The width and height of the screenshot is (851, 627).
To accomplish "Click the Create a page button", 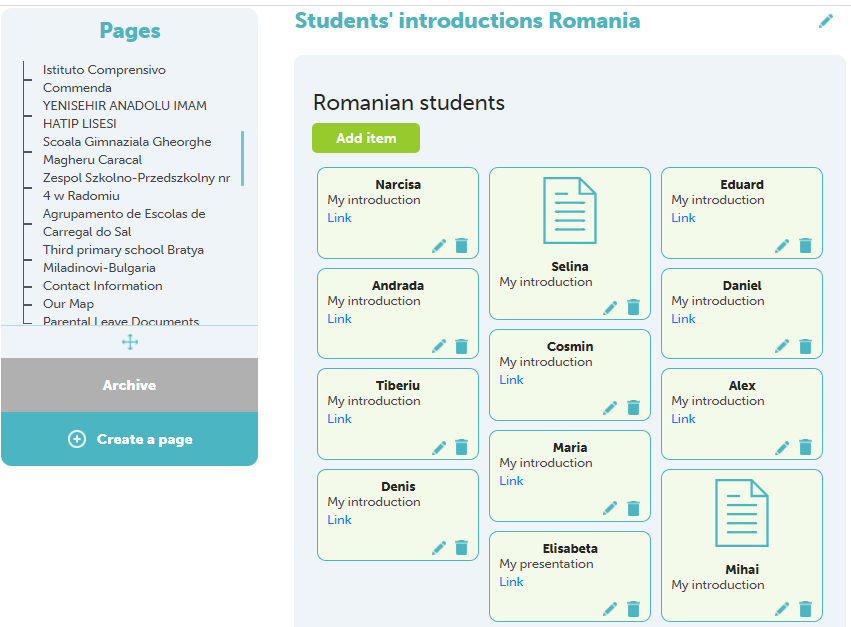I will [130, 439].
